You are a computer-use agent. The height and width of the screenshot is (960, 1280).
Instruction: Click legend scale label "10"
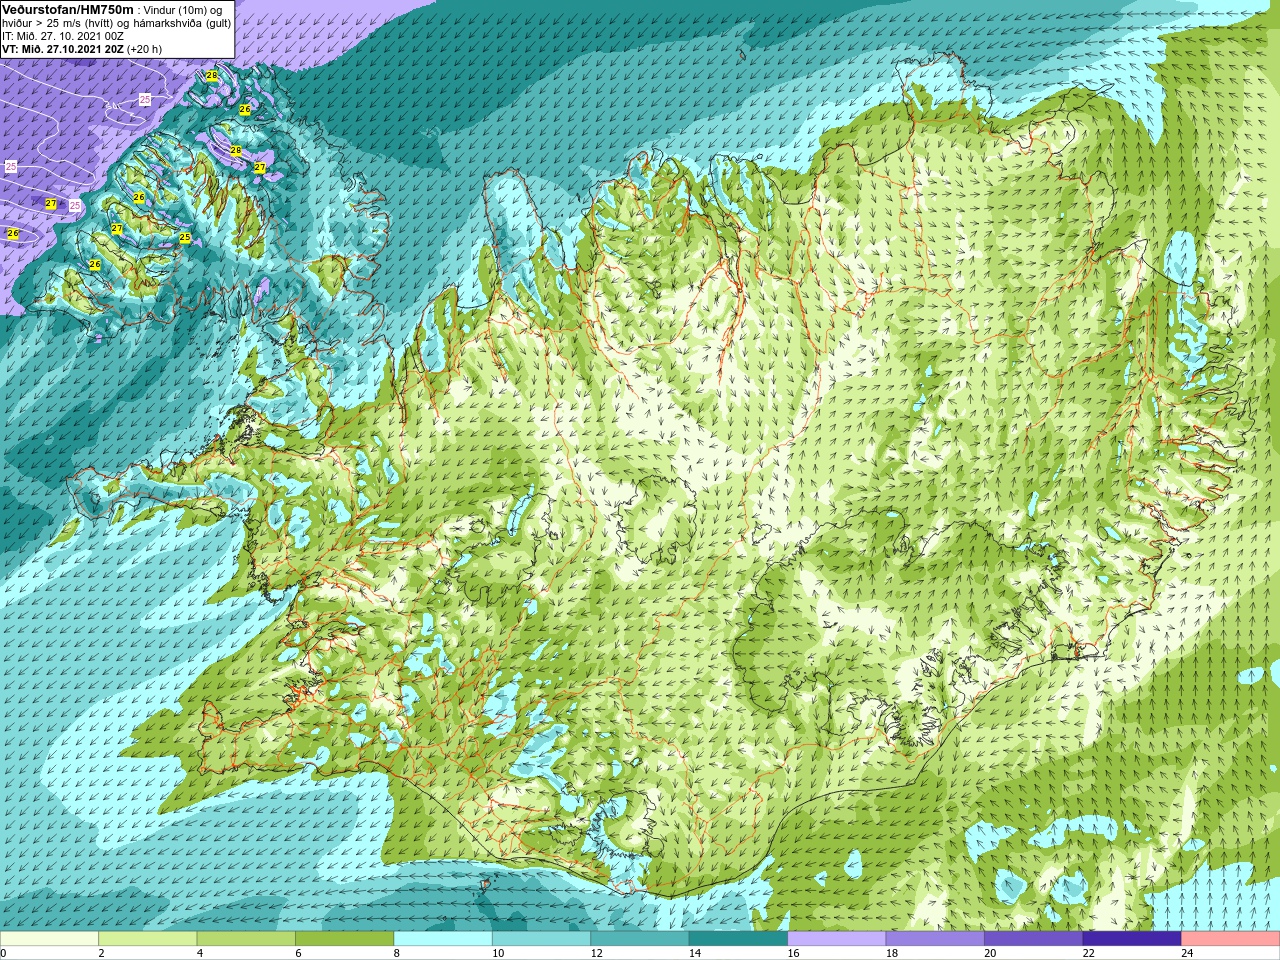(497, 953)
